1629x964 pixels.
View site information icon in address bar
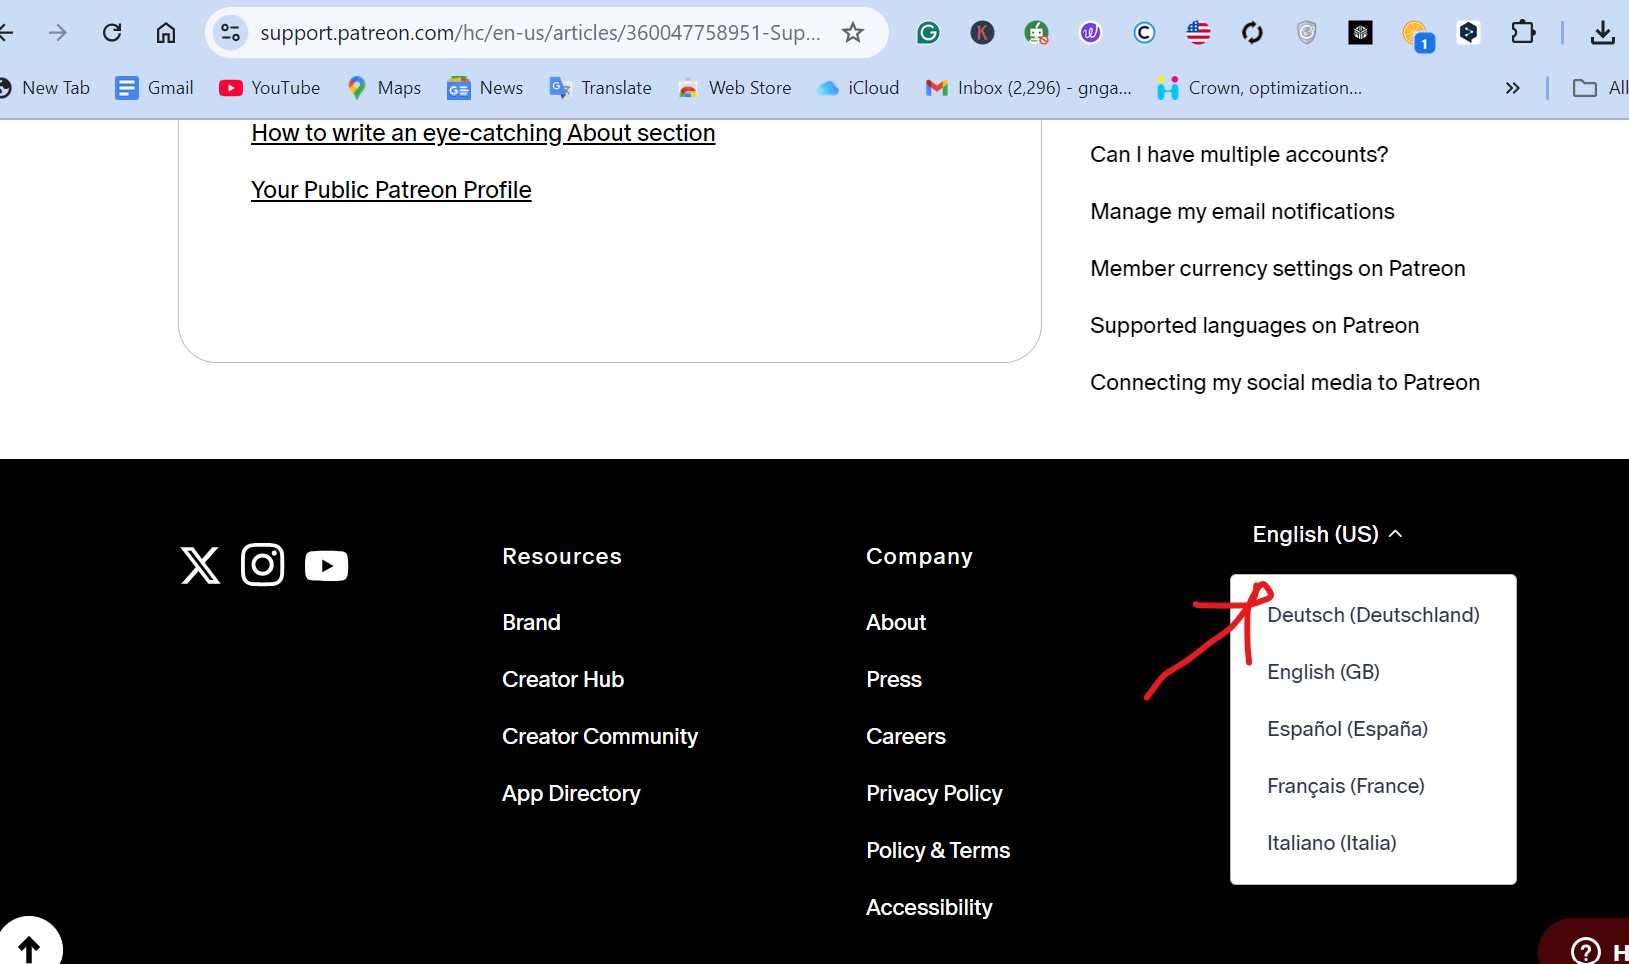(231, 33)
